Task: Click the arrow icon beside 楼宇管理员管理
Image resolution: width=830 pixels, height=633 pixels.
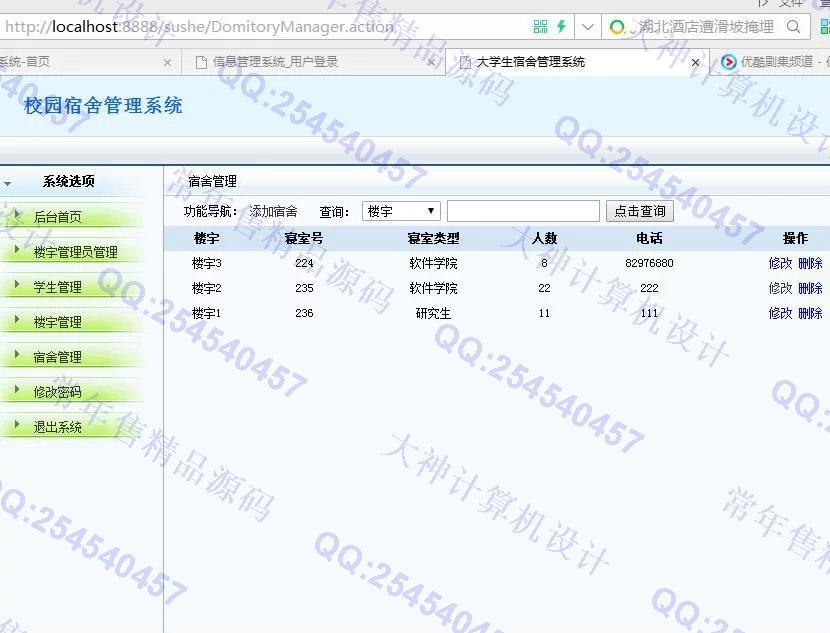Action: click(x=17, y=249)
